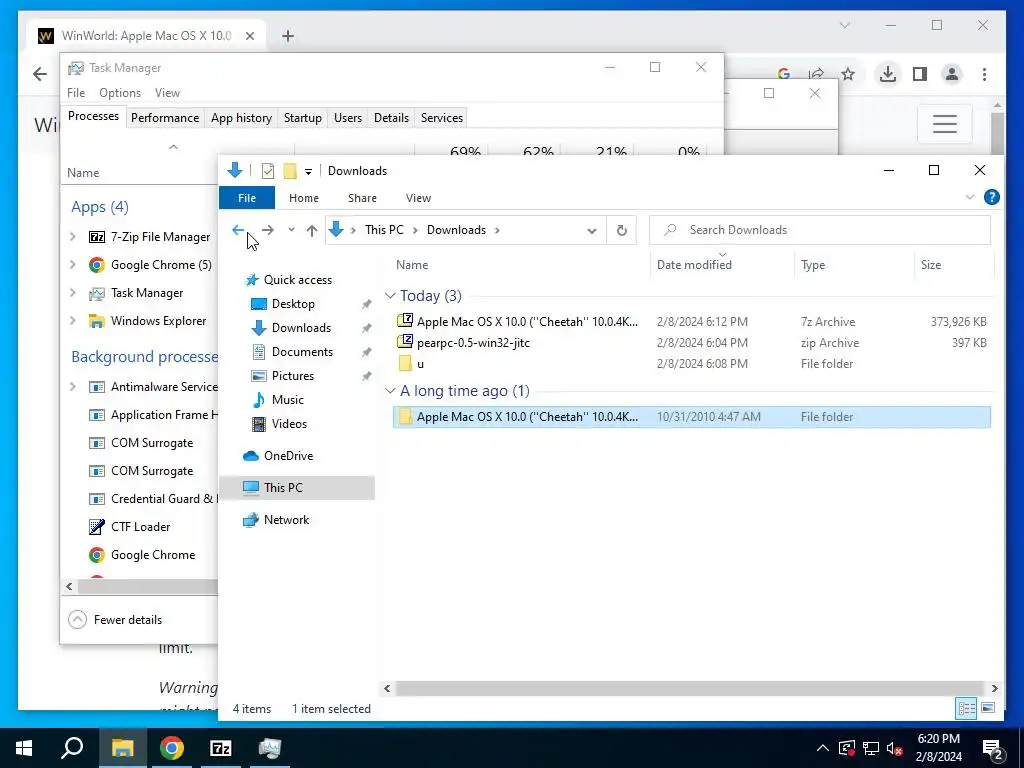
Task: Expand Windows Explorer process row
Action: pos(72,321)
